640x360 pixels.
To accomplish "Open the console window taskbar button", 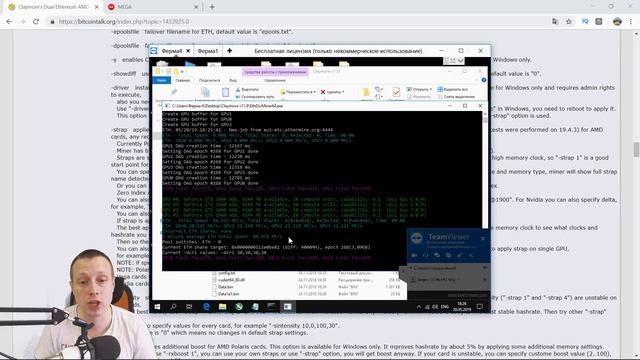I will tap(287, 307).
